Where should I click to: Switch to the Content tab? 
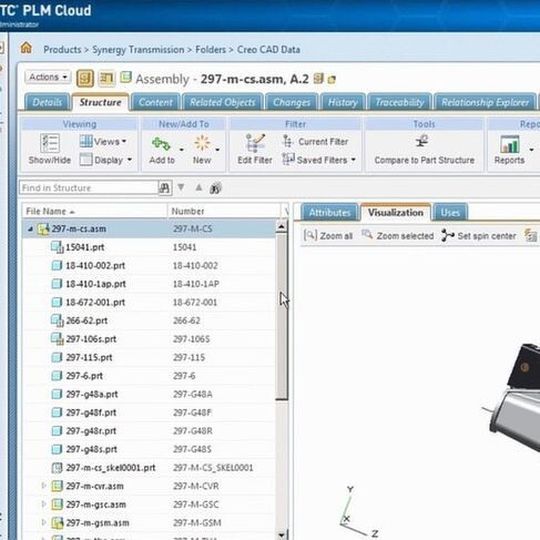pyautogui.click(x=156, y=102)
